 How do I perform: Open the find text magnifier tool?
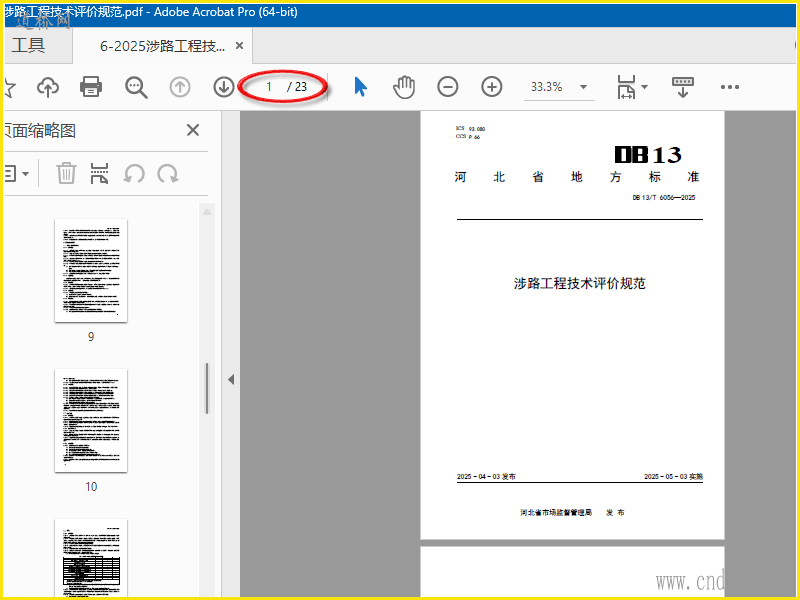136,87
